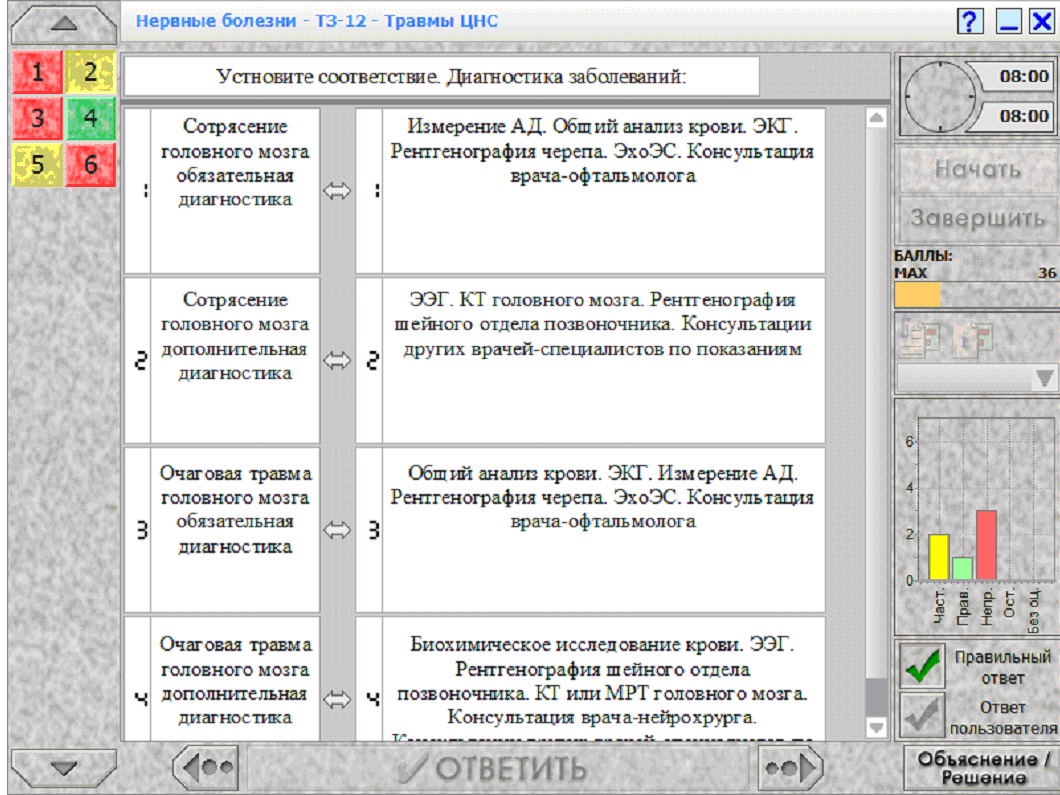Screen dimensions: 1060x795
Task: Select question 6 red tile
Action: [91, 164]
